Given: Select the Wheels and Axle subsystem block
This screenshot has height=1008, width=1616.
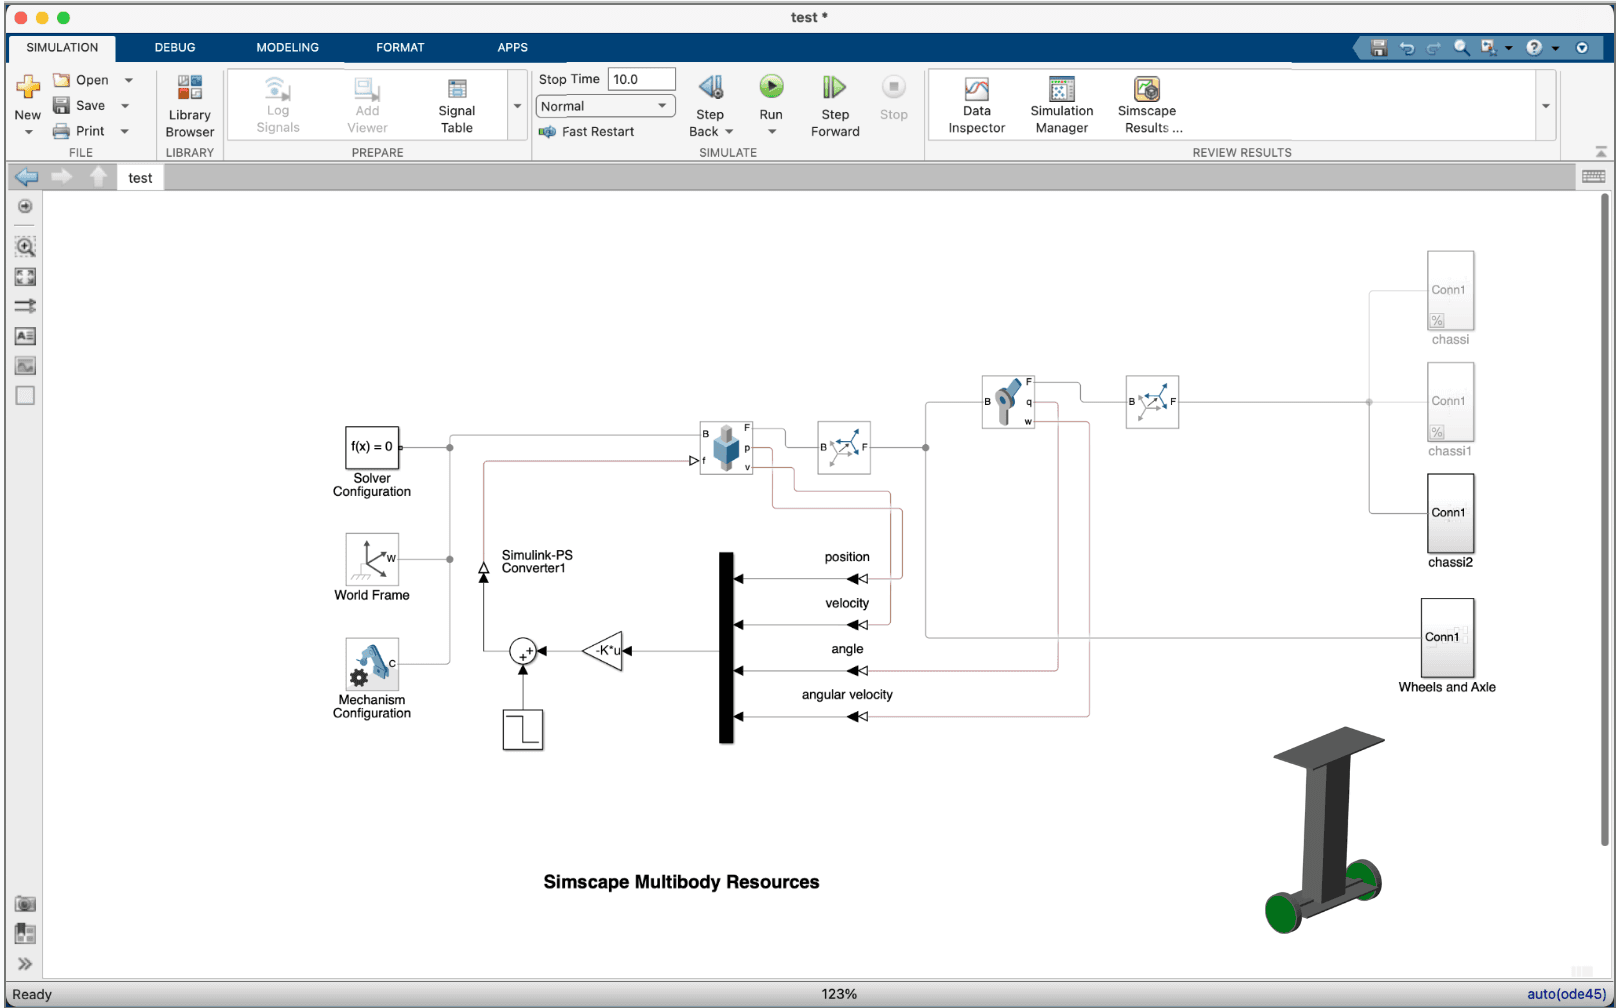Looking at the screenshot, I should coord(1447,638).
